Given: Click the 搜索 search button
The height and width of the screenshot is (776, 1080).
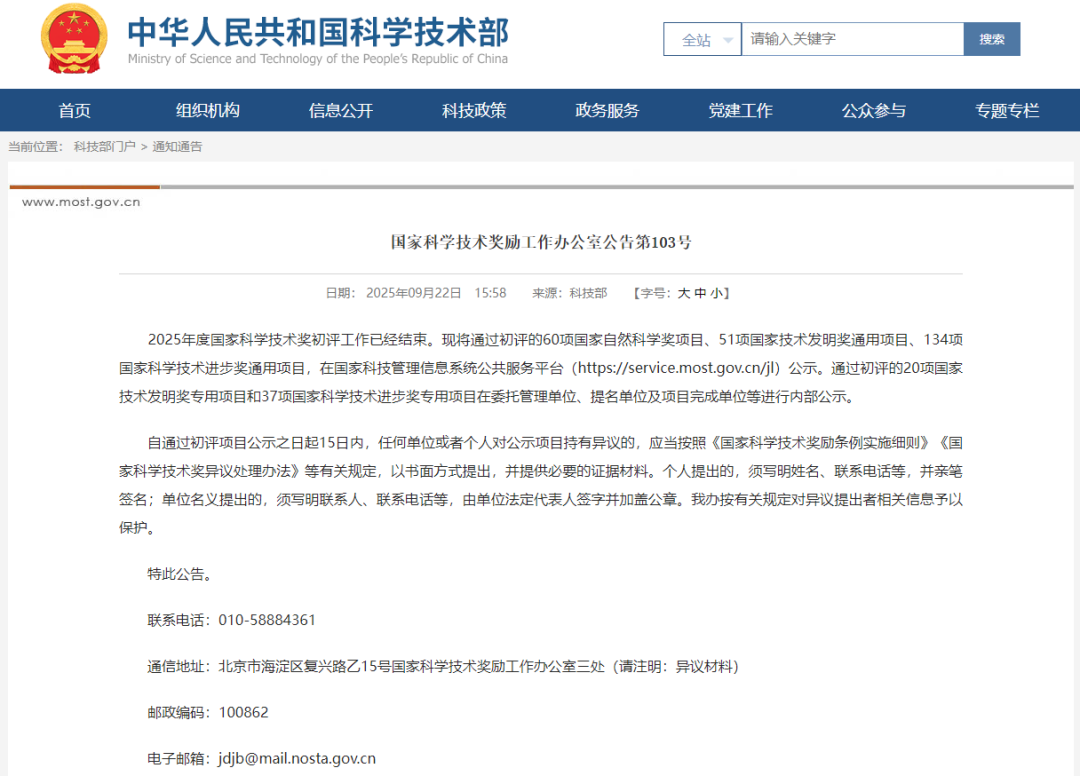Looking at the screenshot, I should coord(991,39).
